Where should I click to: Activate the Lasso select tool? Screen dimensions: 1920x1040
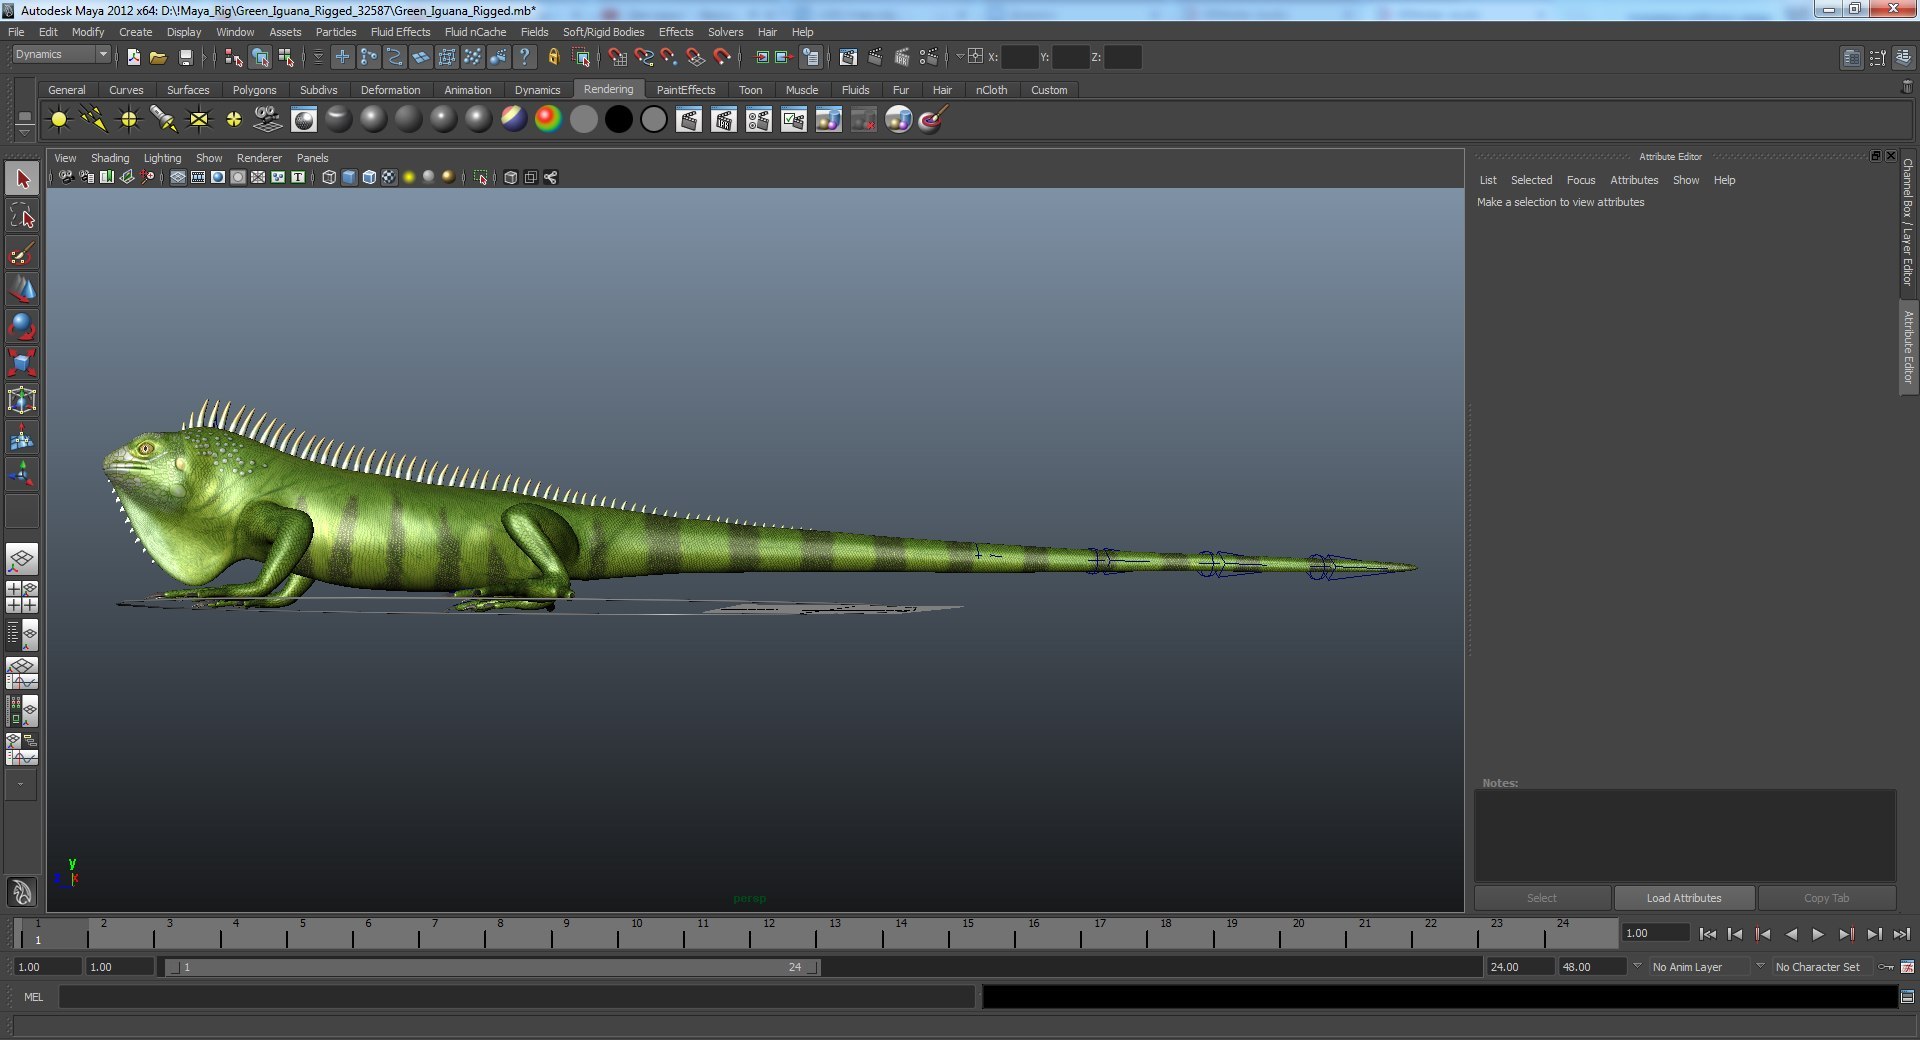coord(22,216)
